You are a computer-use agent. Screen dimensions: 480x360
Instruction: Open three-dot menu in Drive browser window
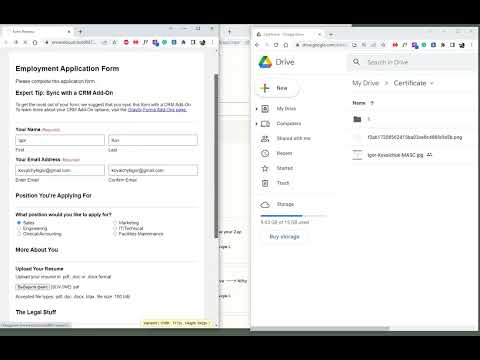[471, 45]
